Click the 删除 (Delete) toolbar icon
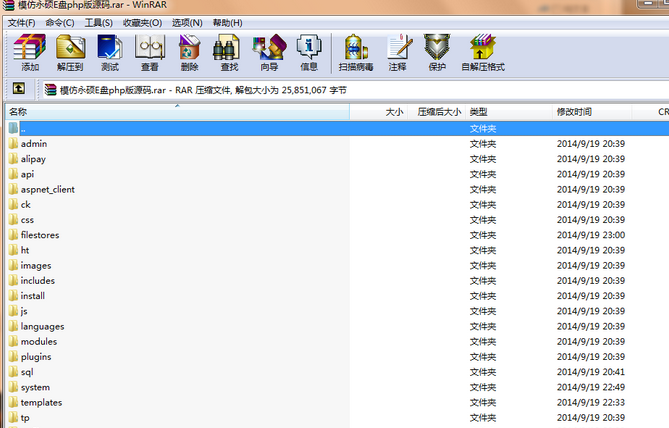This screenshot has height=428, width=669. coord(189,52)
